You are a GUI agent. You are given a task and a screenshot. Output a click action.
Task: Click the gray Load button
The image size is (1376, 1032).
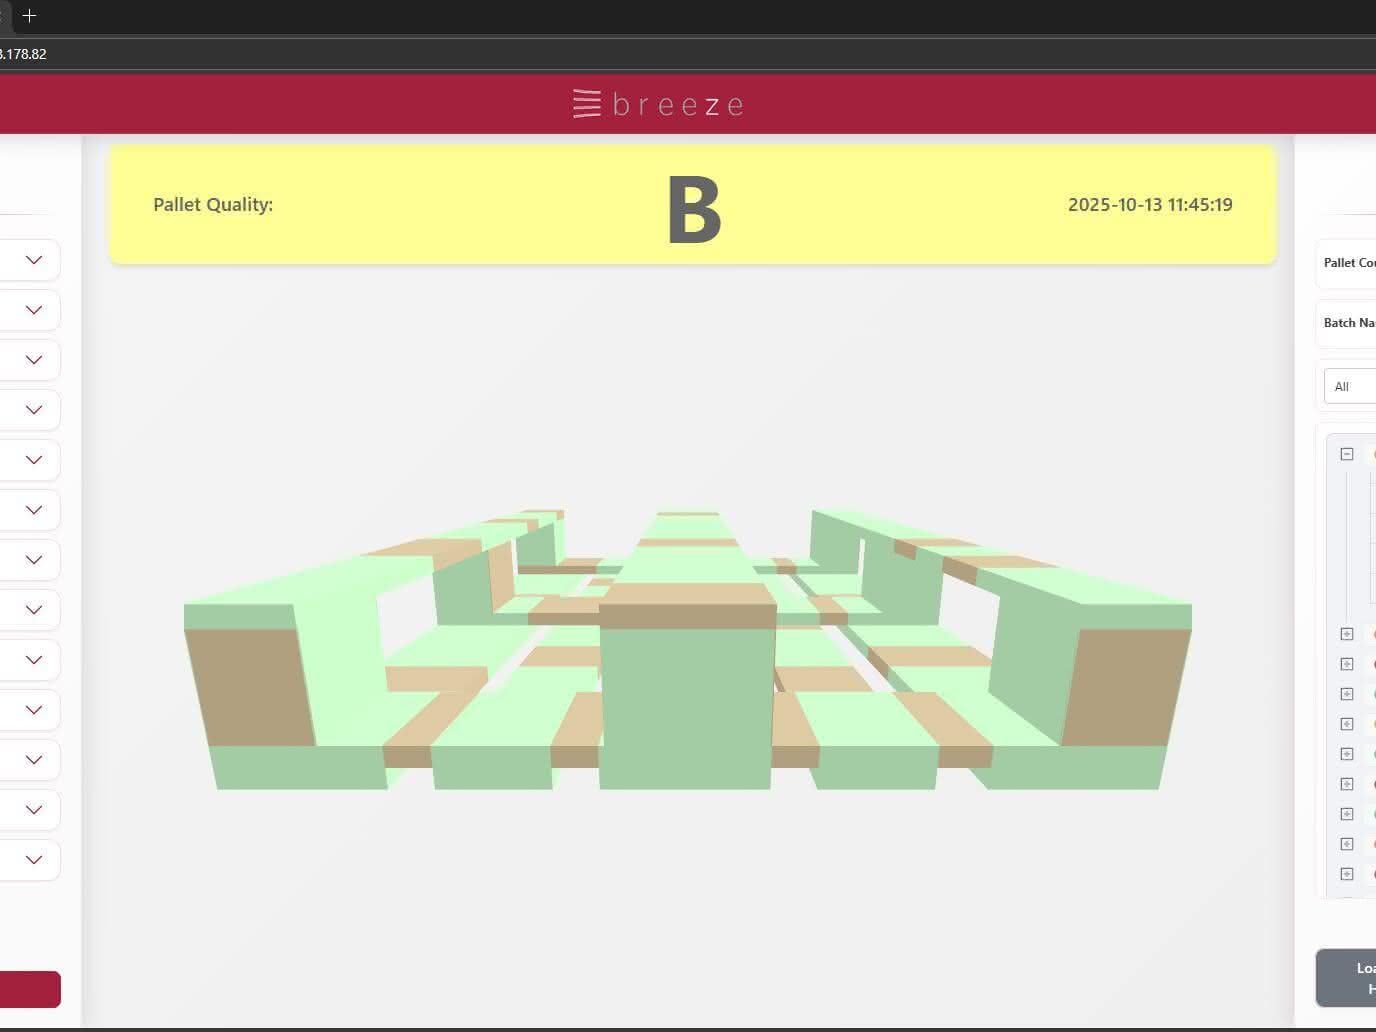point(1346,978)
